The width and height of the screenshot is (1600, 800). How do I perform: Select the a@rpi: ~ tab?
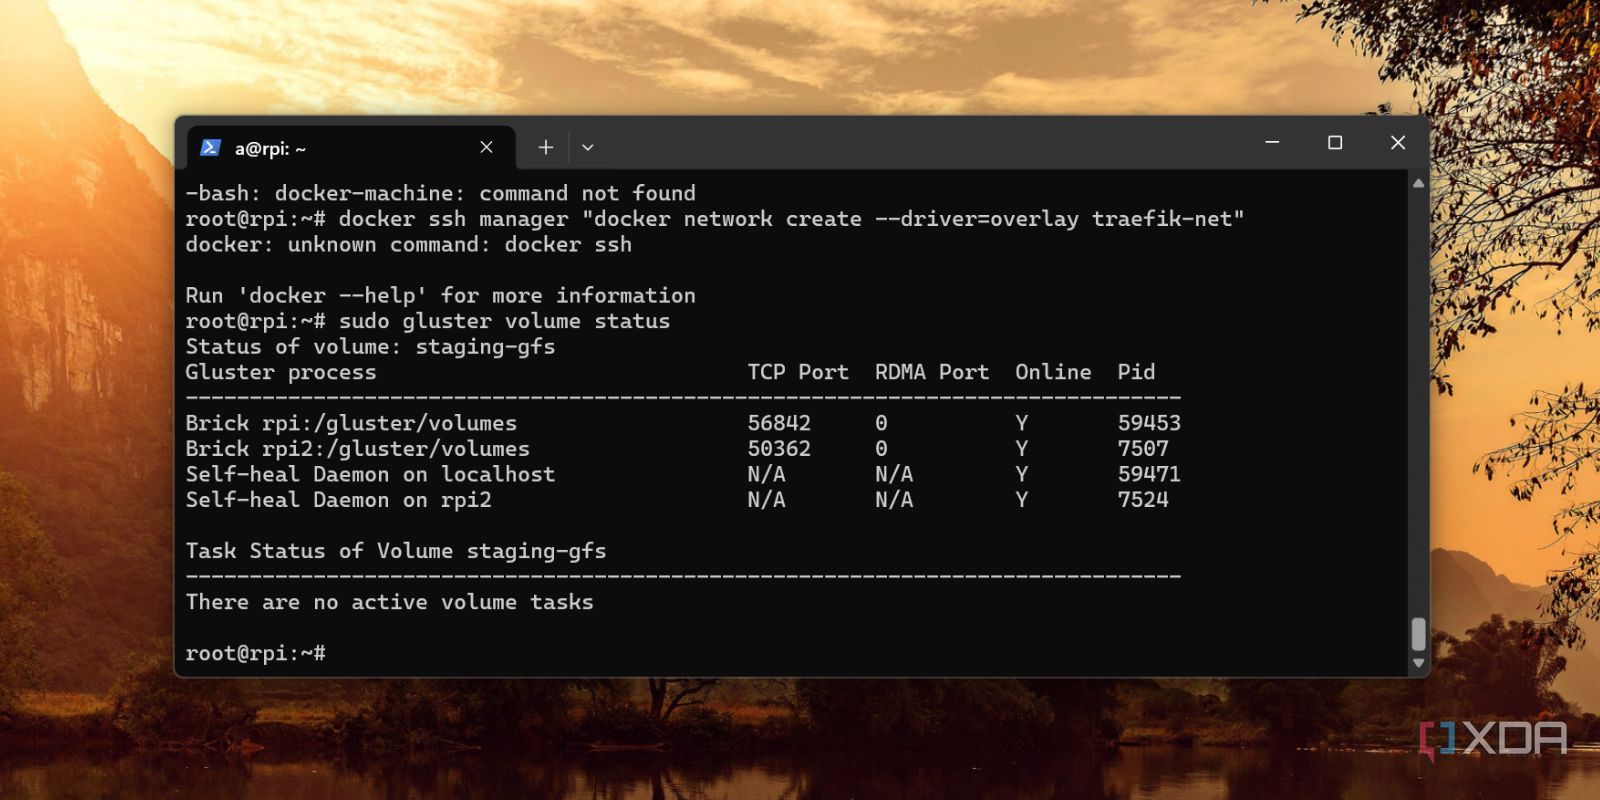(x=352, y=147)
